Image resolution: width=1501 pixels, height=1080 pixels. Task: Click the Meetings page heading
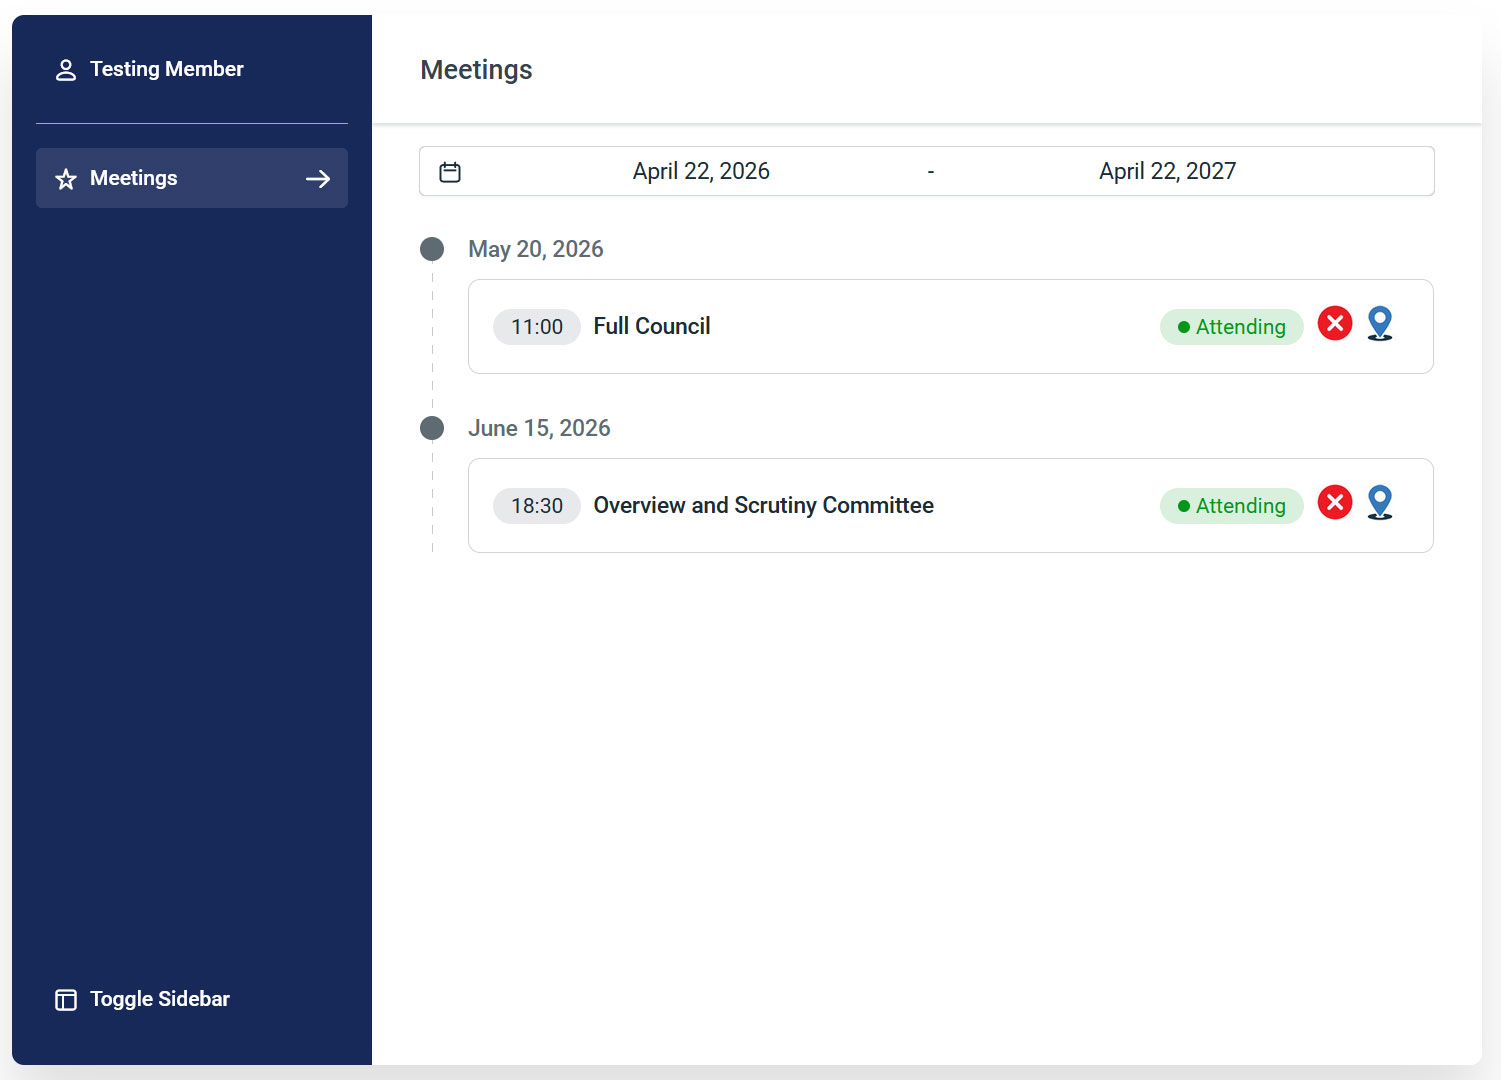(x=476, y=70)
